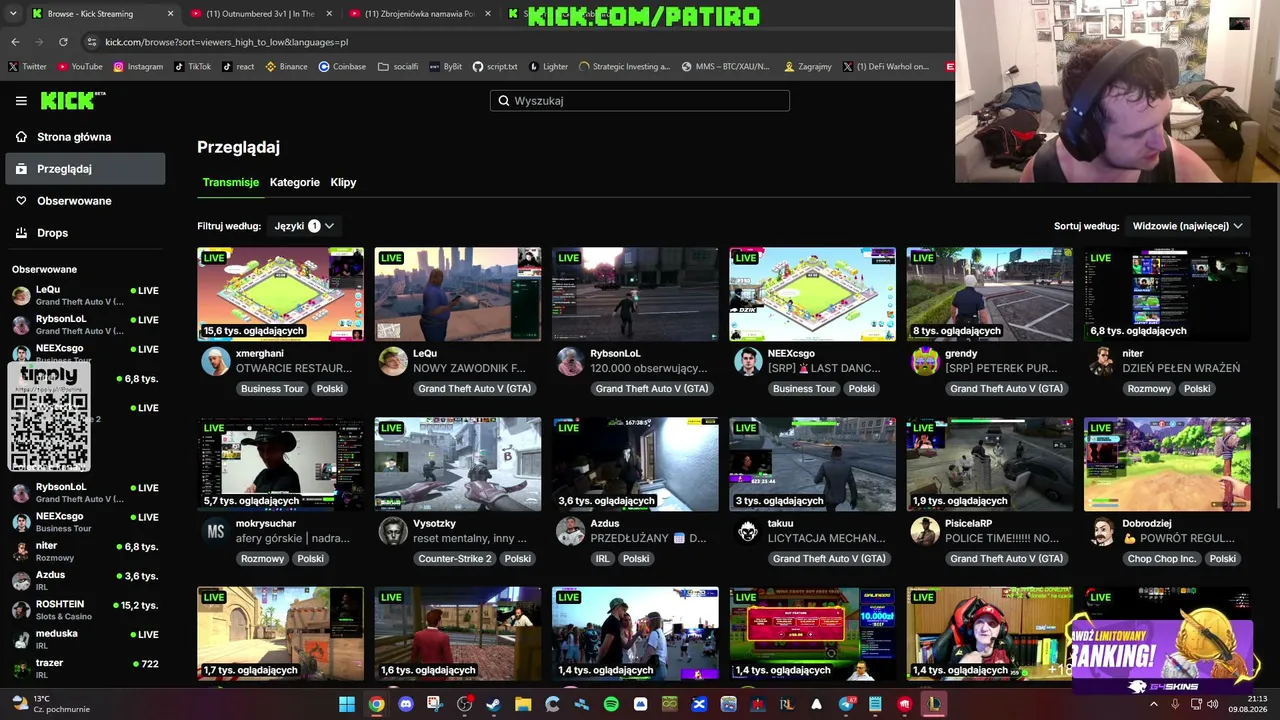Screen dimensions: 1280x720
Task: Open ROSHTEIN's channel in the followed list
Action: point(85,610)
